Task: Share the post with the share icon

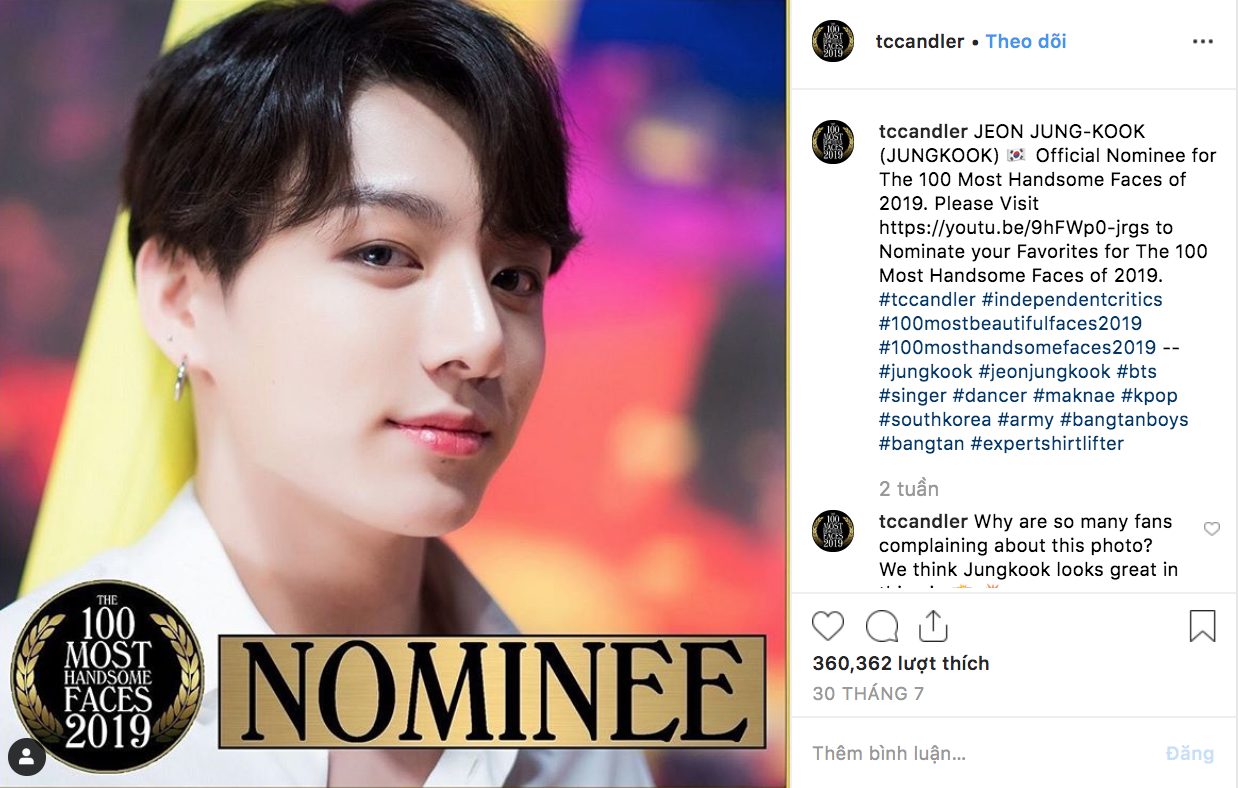Action: point(932,626)
